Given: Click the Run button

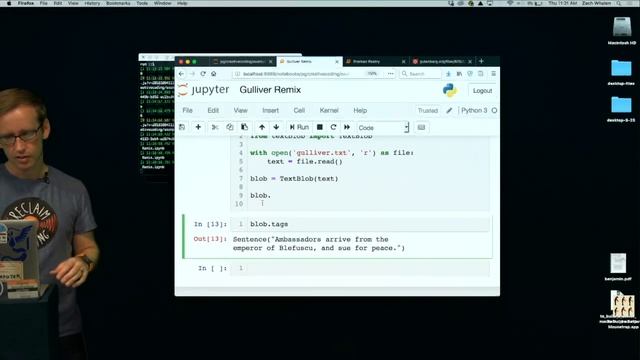Looking at the screenshot, I should (299, 127).
